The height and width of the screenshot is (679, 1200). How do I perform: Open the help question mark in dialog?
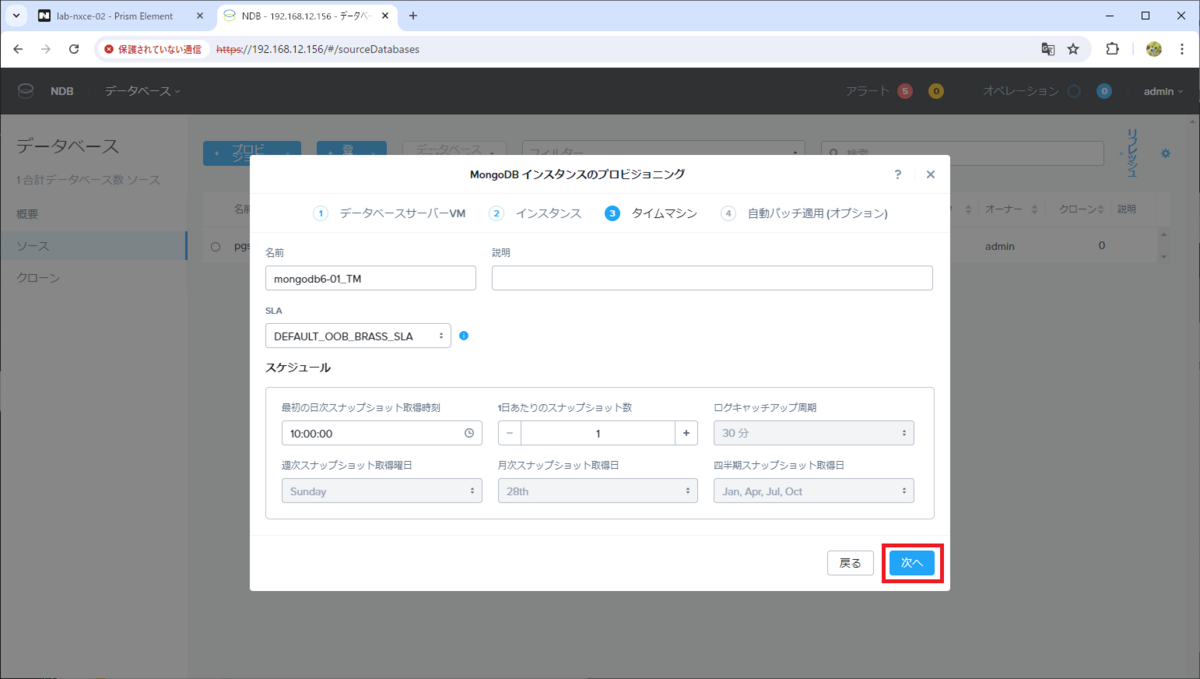pos(897,174)
